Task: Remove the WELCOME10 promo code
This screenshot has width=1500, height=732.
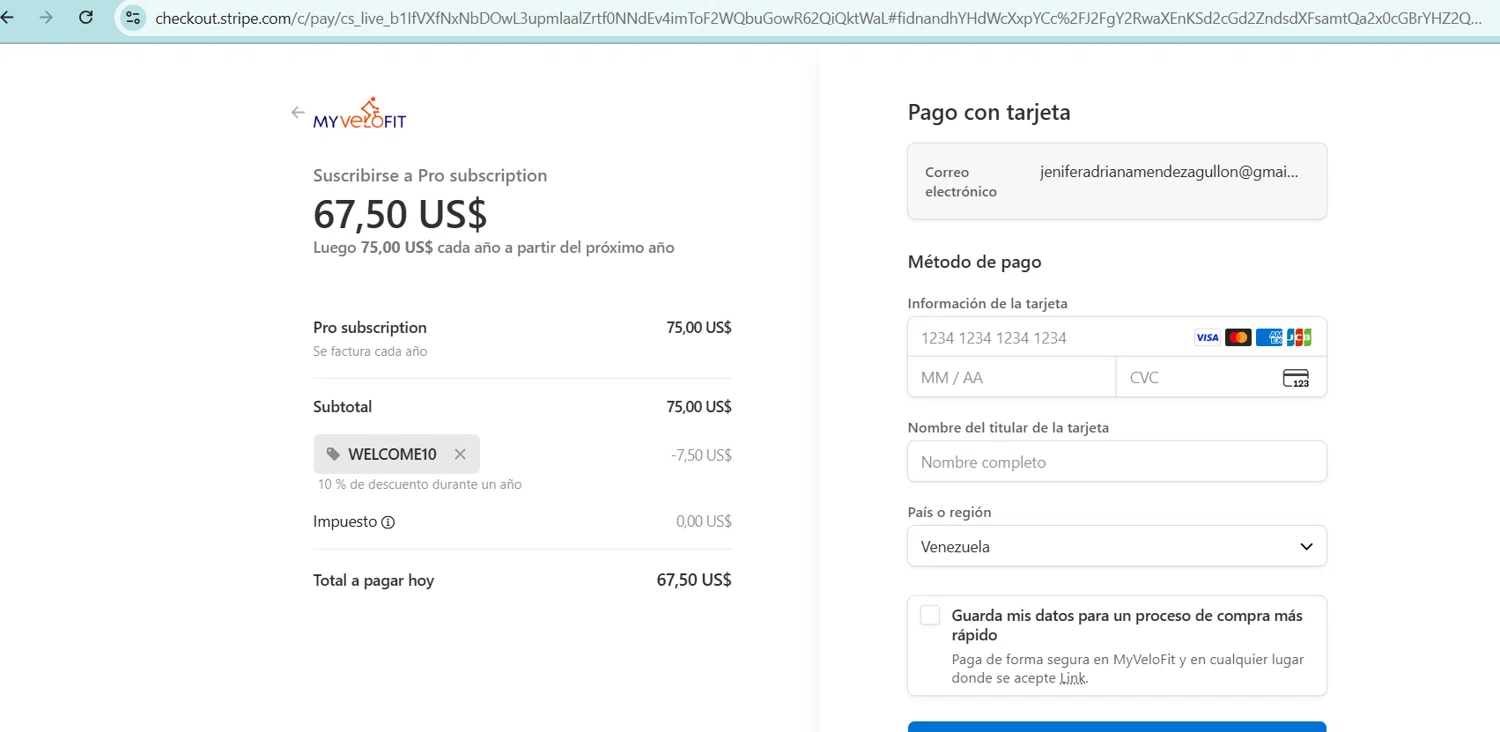Action: [460, 454]
